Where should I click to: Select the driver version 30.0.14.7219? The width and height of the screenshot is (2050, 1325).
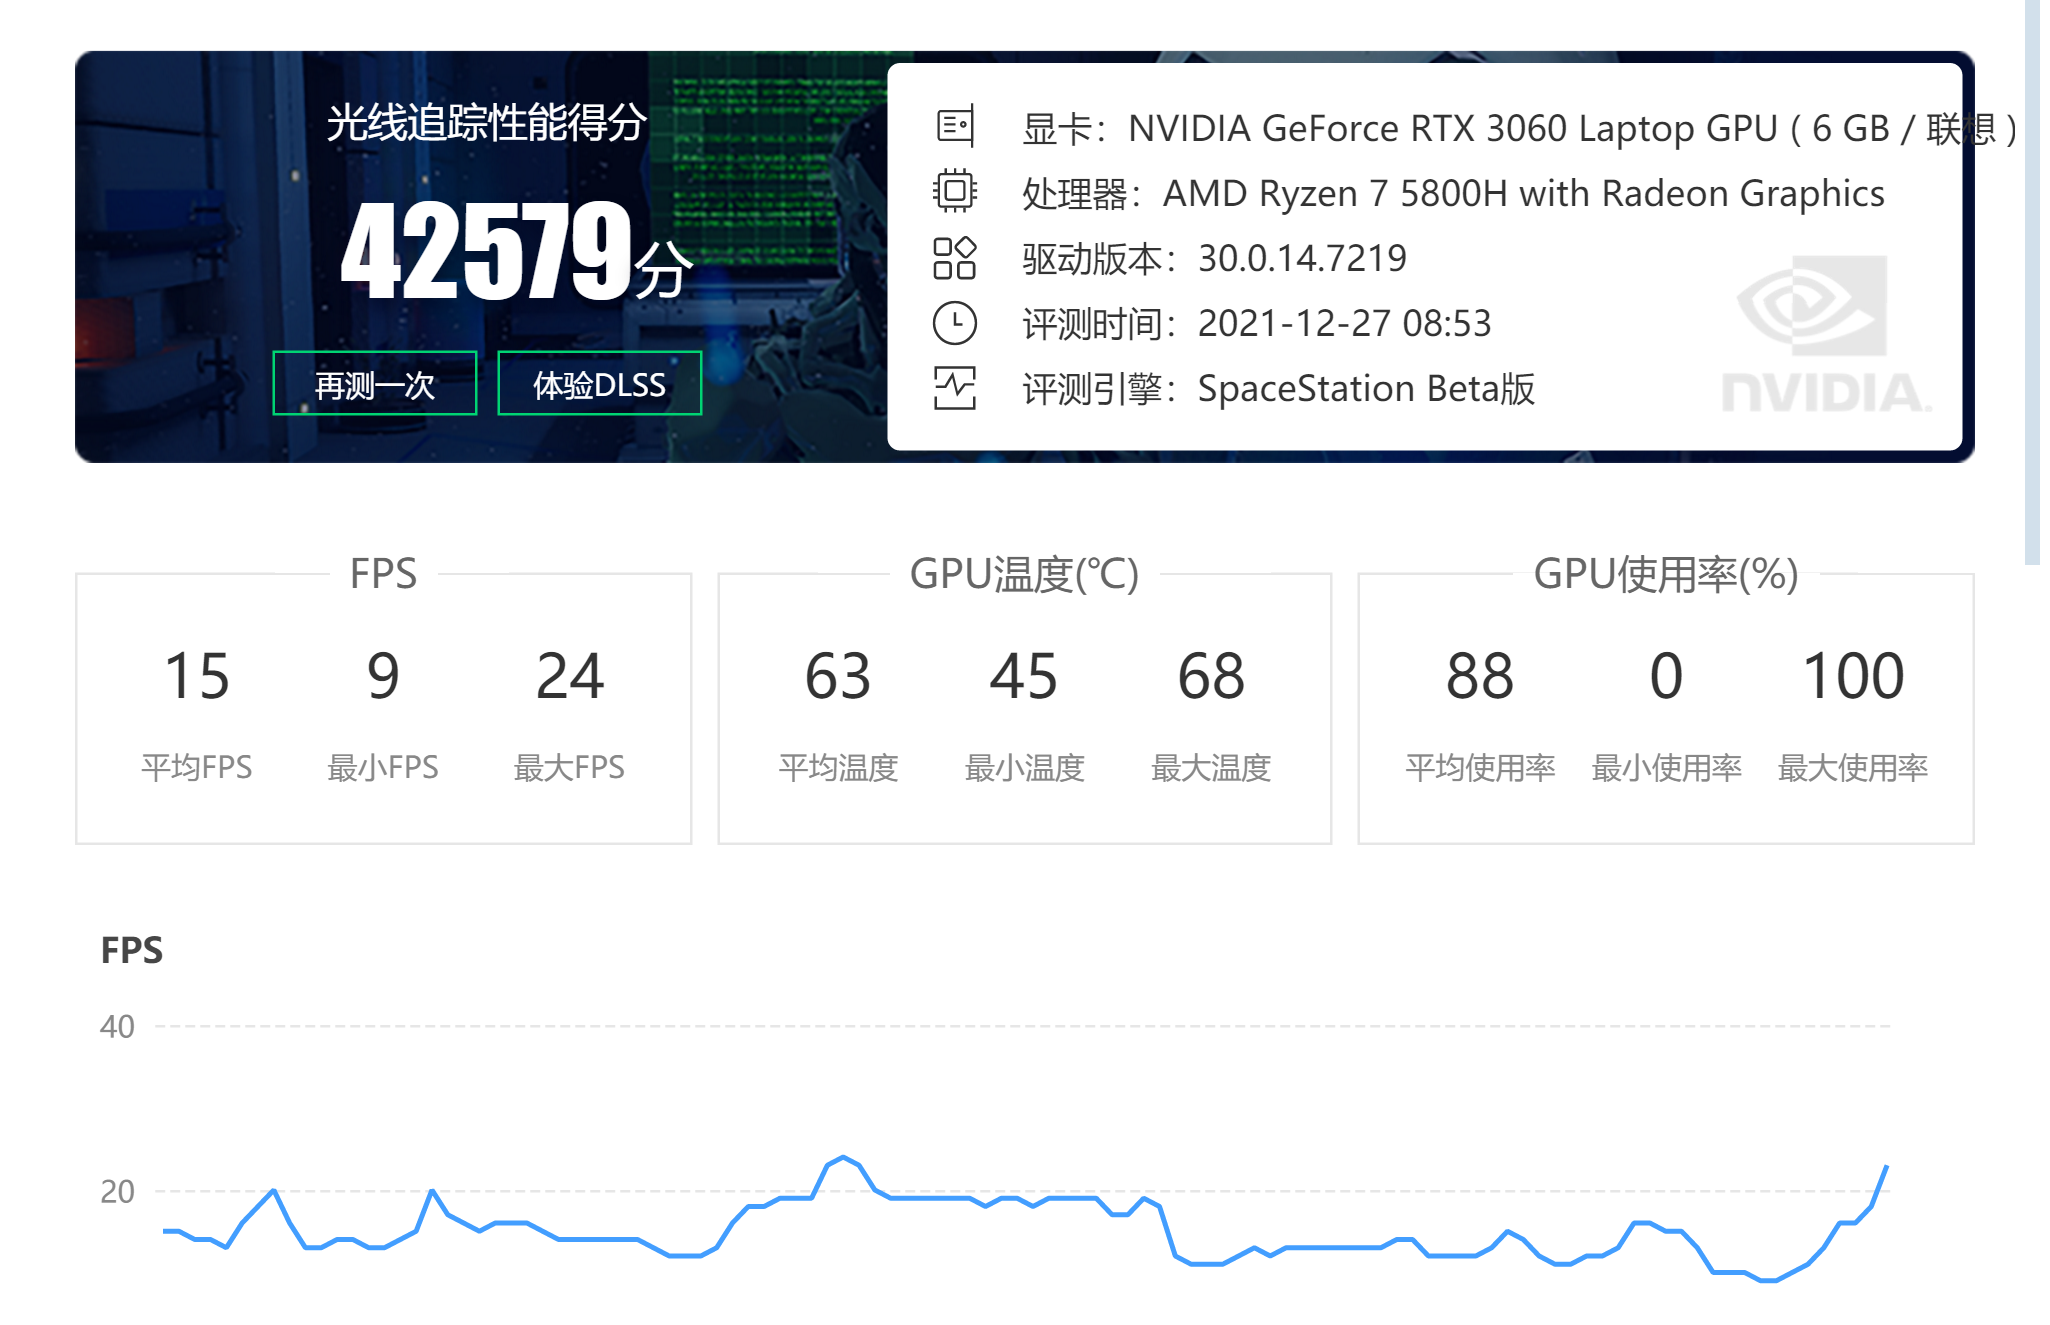[x=1302, y=258]
